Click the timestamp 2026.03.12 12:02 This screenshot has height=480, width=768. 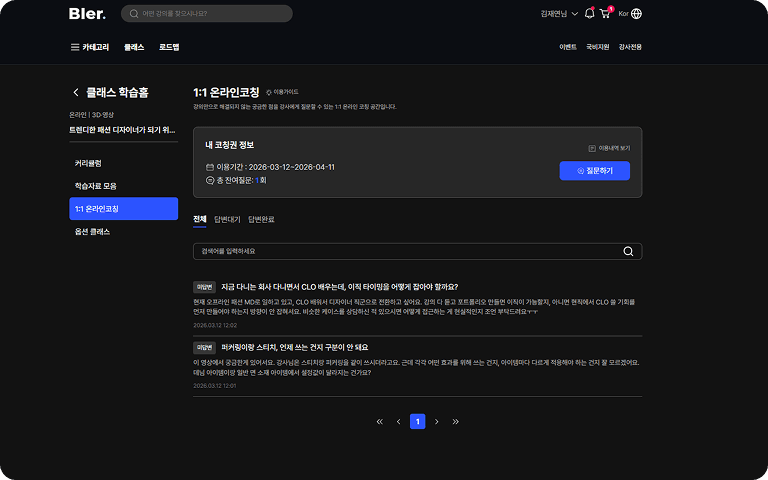point(215,325)
